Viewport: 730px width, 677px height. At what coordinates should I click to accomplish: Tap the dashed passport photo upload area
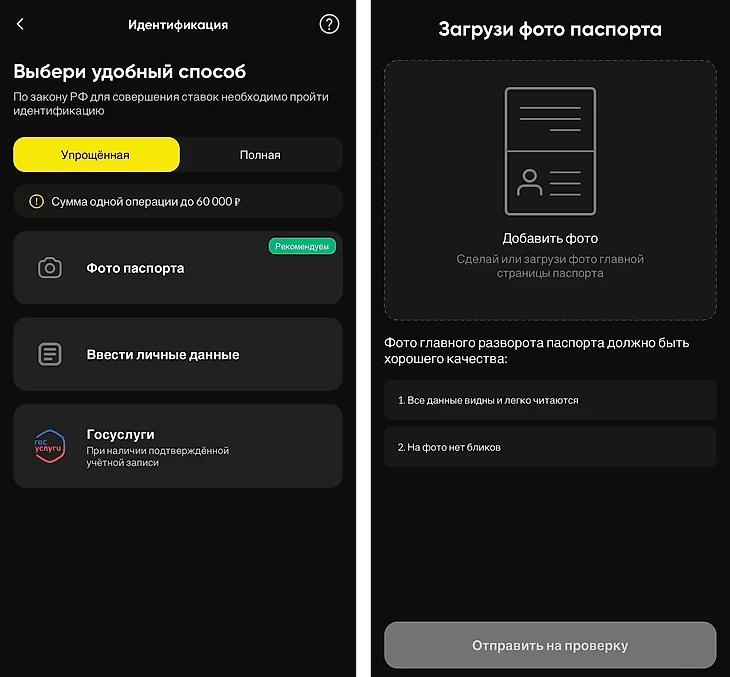point(550,190)
